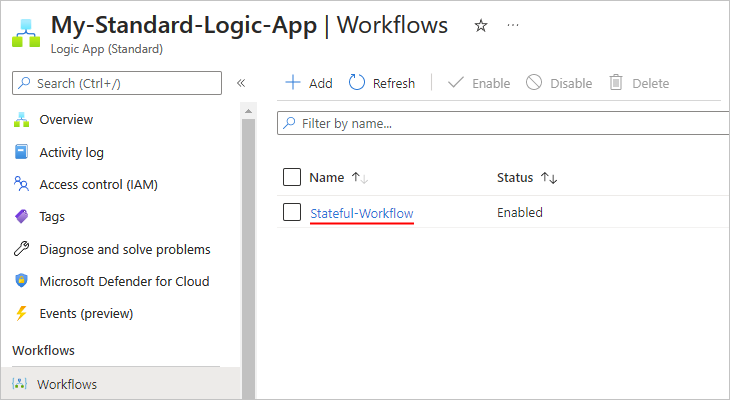Viewport: 730px width, 400px height.
Task: Click the trash can icon beside Delete
Action: click(x=616, y=82)
